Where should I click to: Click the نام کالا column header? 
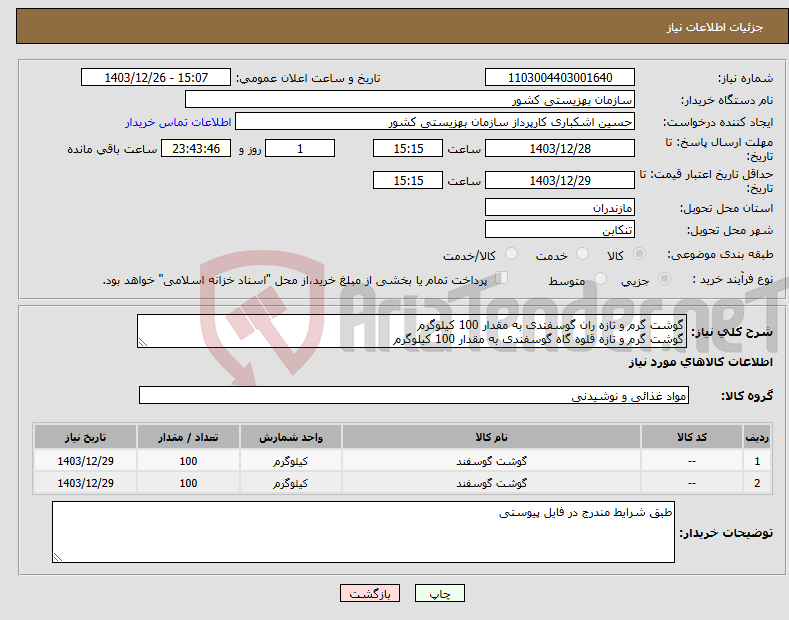(491, 437)
